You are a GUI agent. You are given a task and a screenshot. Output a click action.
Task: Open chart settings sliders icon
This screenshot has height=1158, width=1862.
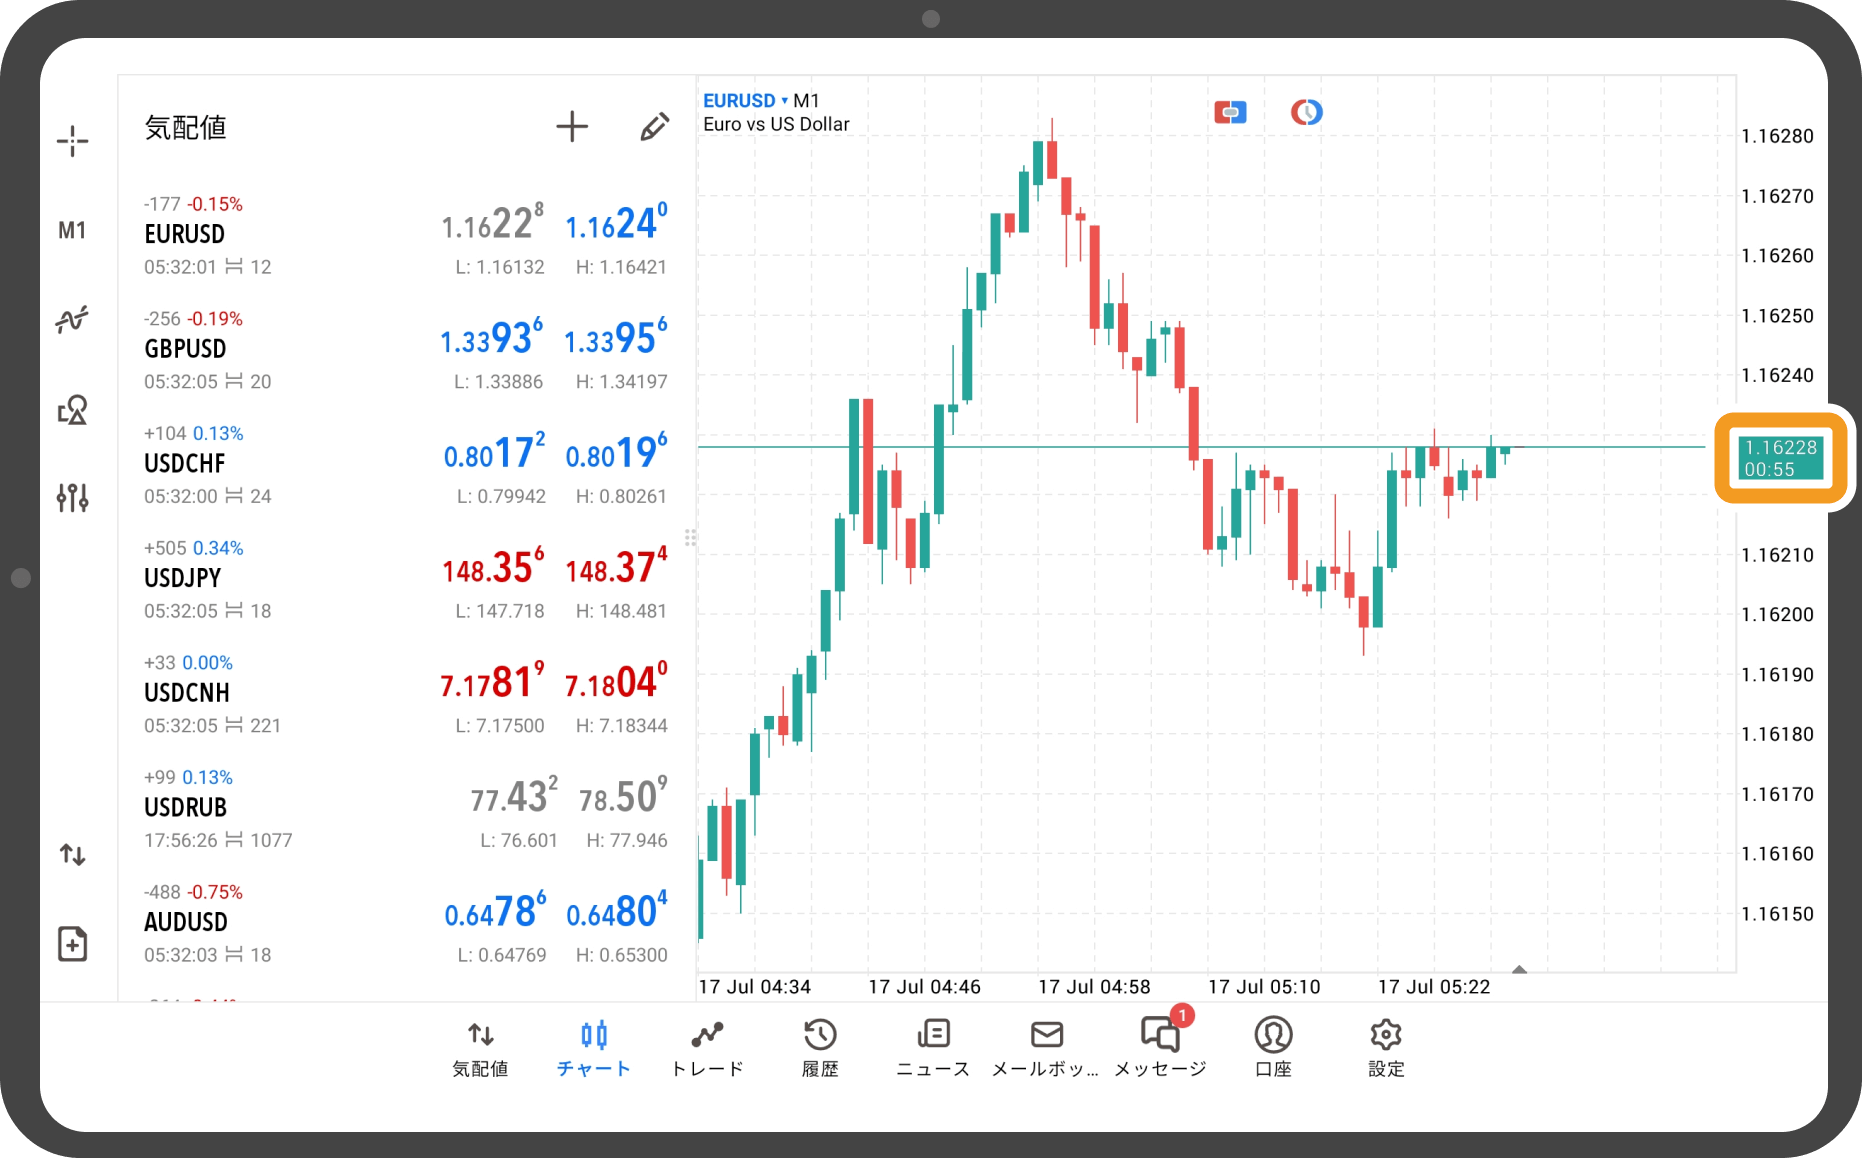click(72, 497)
